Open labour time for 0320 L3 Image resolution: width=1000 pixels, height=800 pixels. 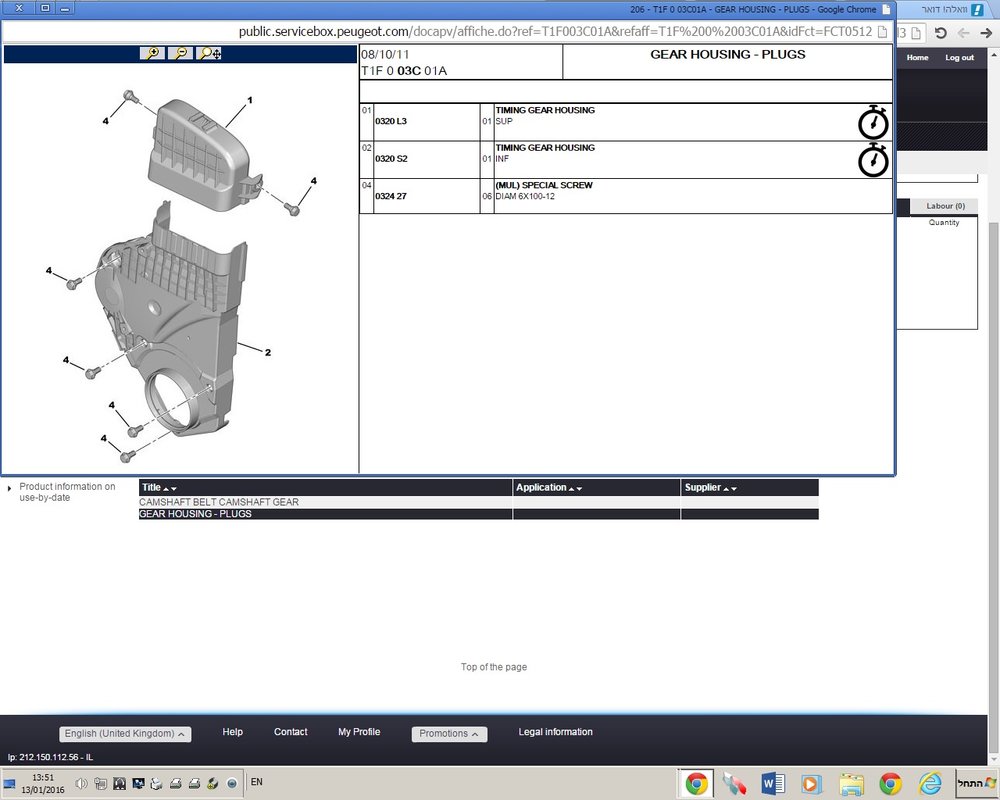pos(873,122)
